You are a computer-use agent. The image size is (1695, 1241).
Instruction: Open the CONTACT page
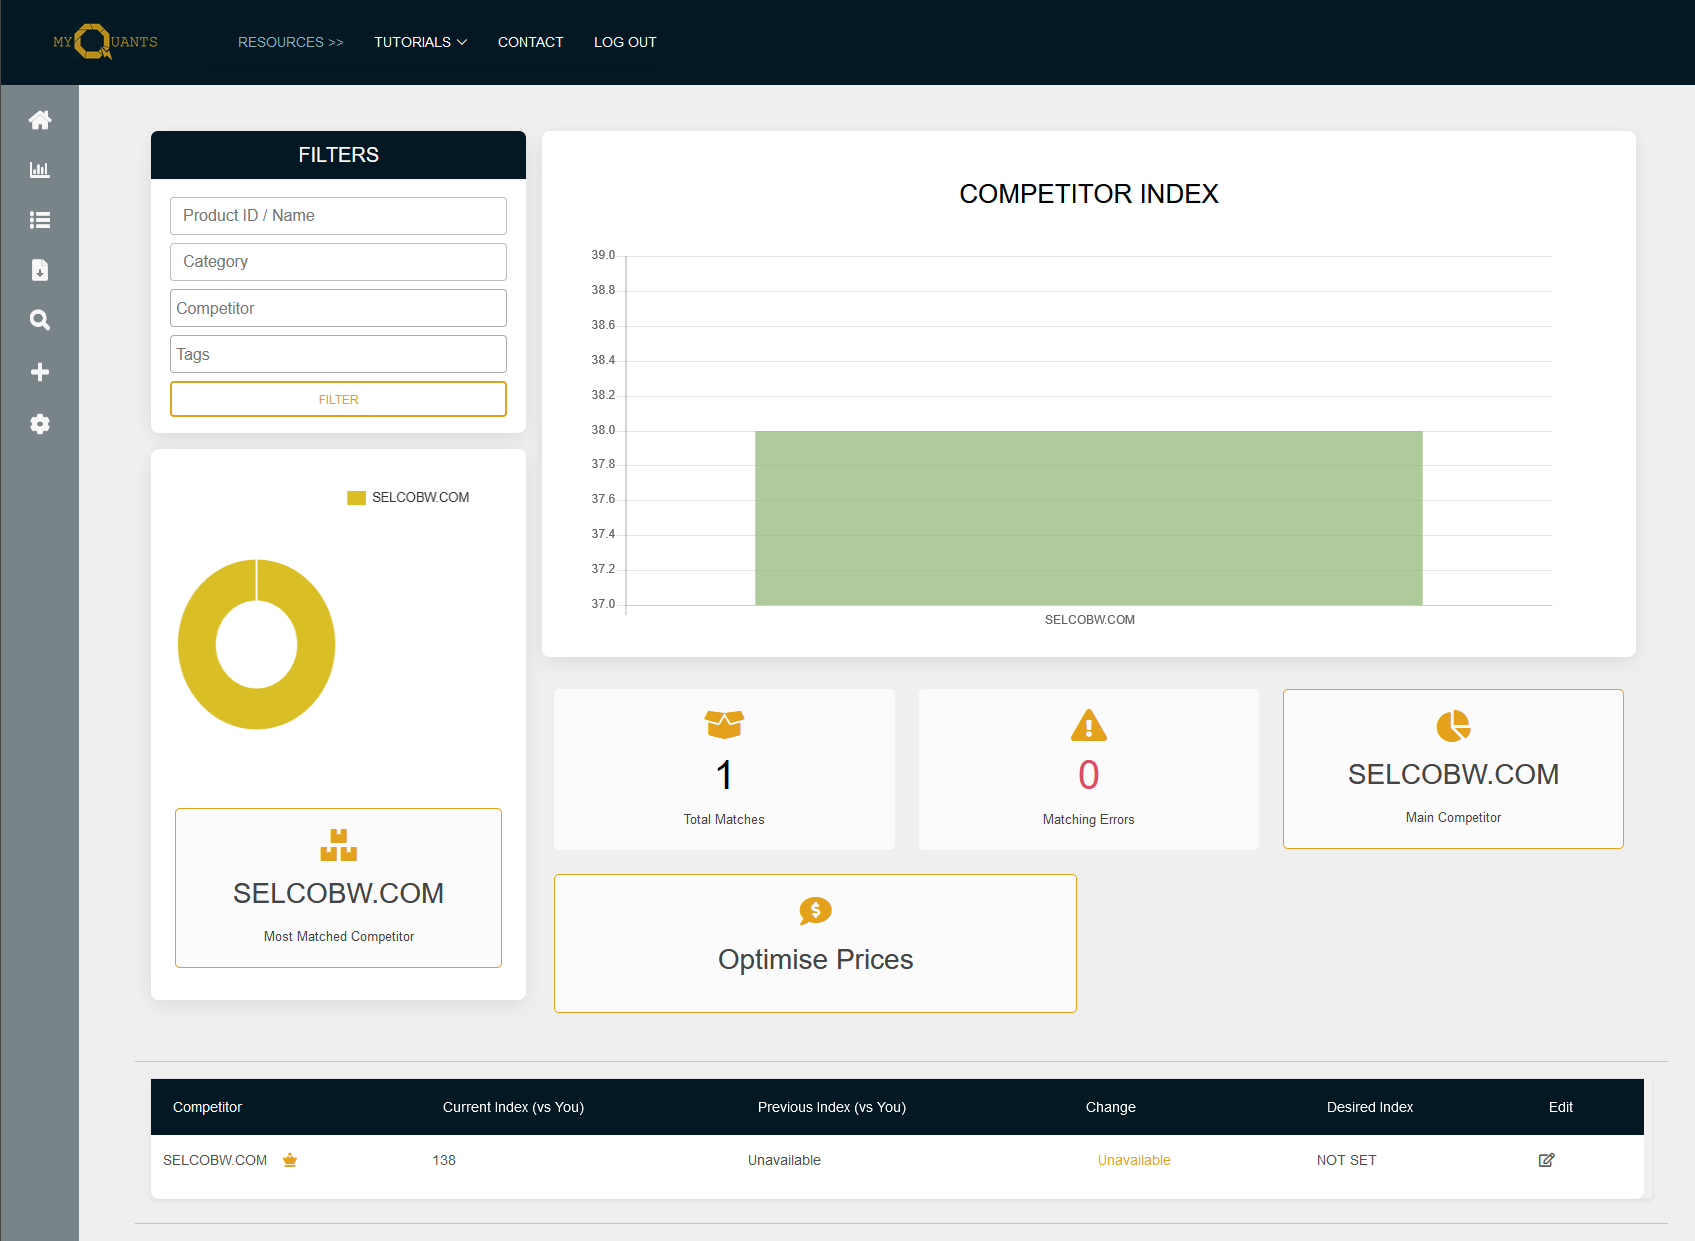(x=531, y=42)
